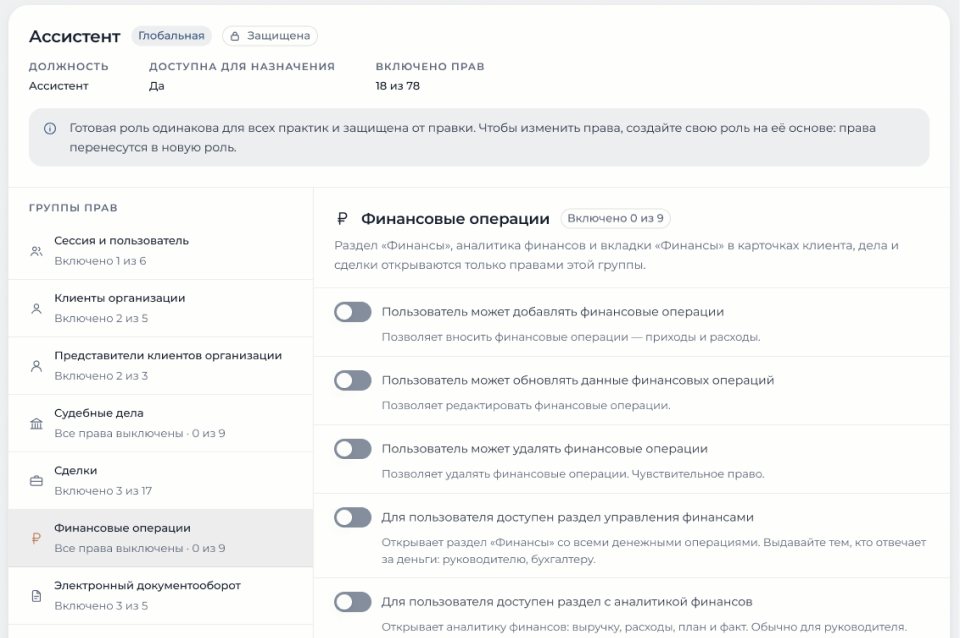Click the courthouse icon beside Судебные дела
The height and width of the screenshot is (638, 960).
pos(36,424)
